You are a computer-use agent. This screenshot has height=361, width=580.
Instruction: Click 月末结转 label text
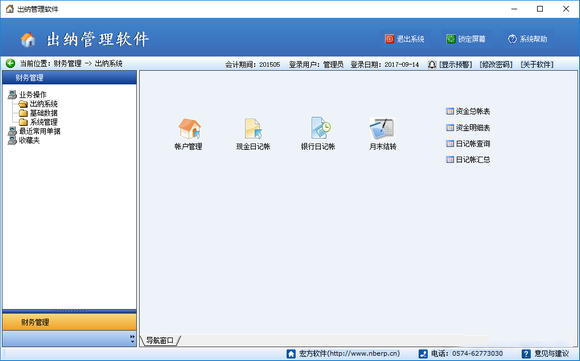pyautogui.click(x=382, y=146)
